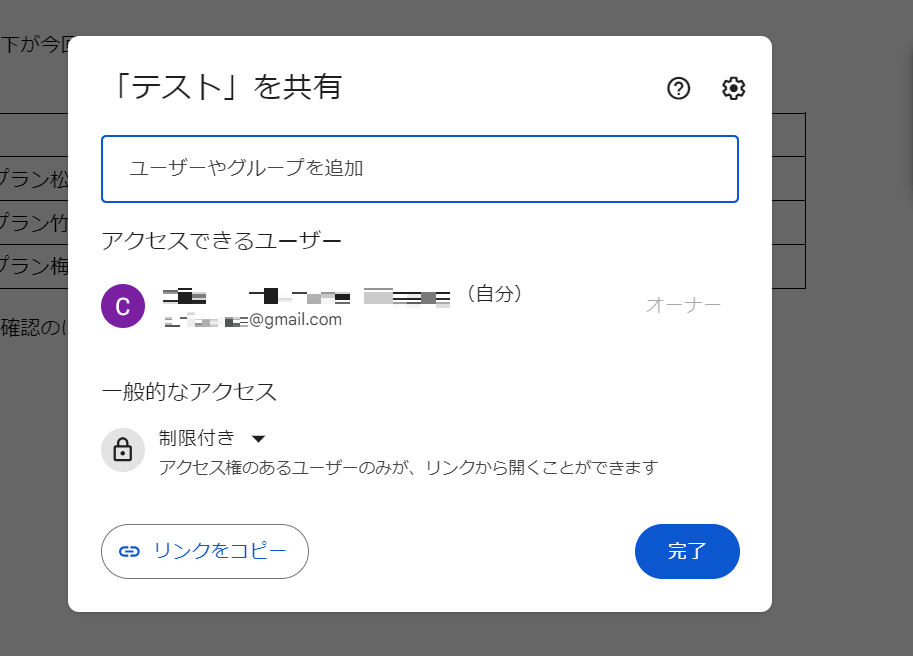Open the 制限付き general access menu

tap(198, 438)
